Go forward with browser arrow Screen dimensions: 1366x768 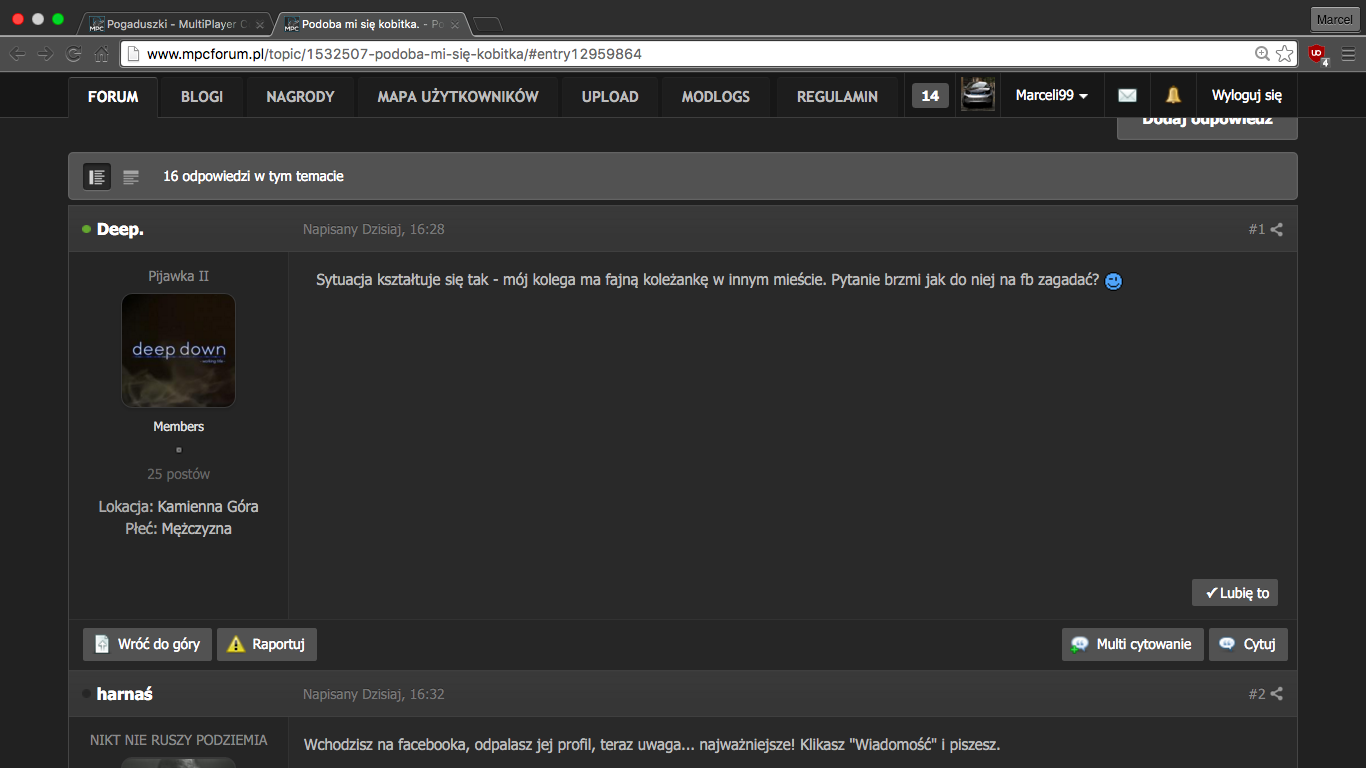coord(45,54)
